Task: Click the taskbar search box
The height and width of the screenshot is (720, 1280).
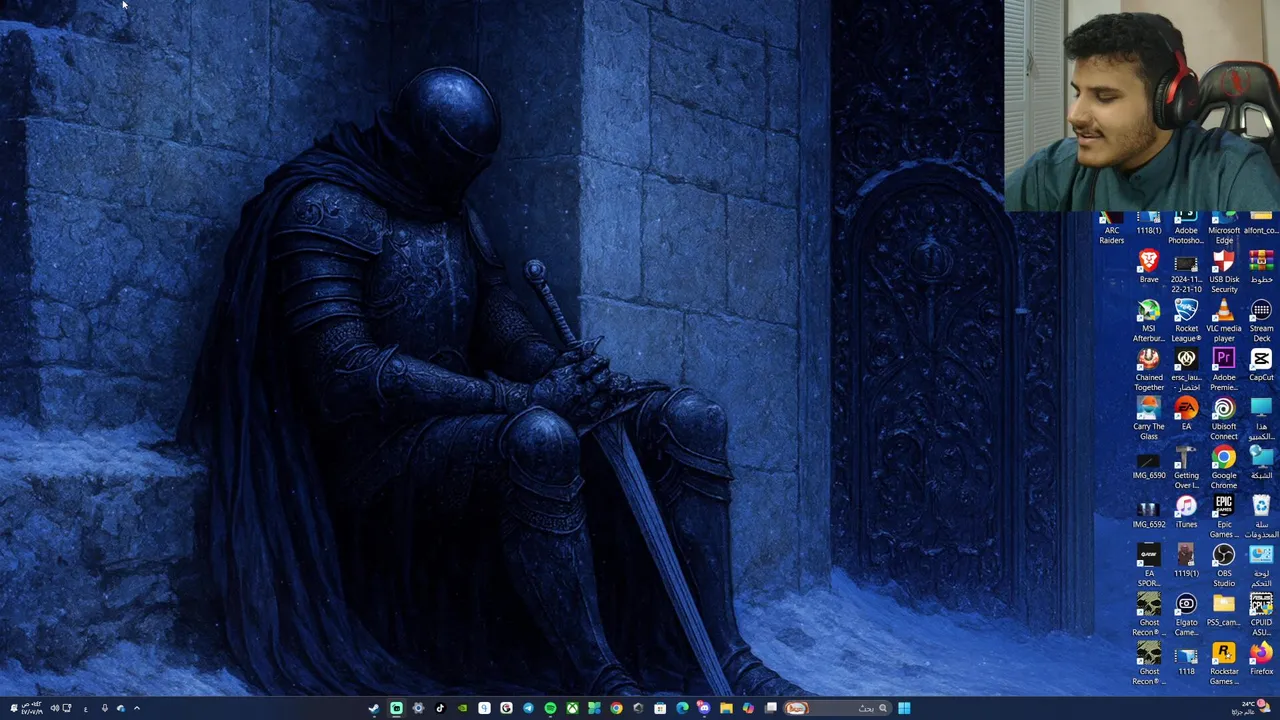Action: click(x=836, y=708)
